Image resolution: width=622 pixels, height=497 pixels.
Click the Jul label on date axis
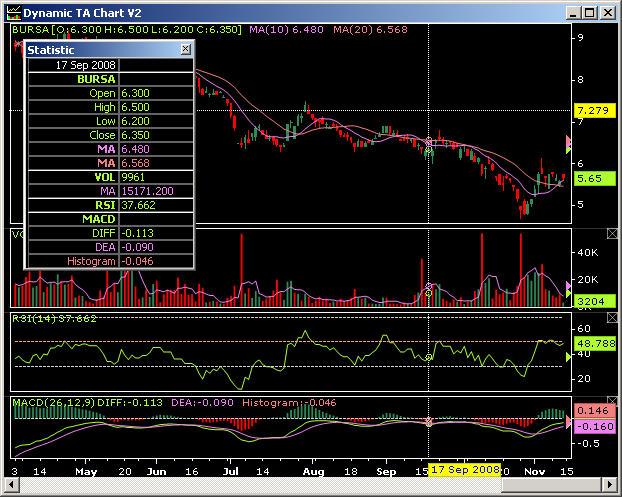coord(230,472)
